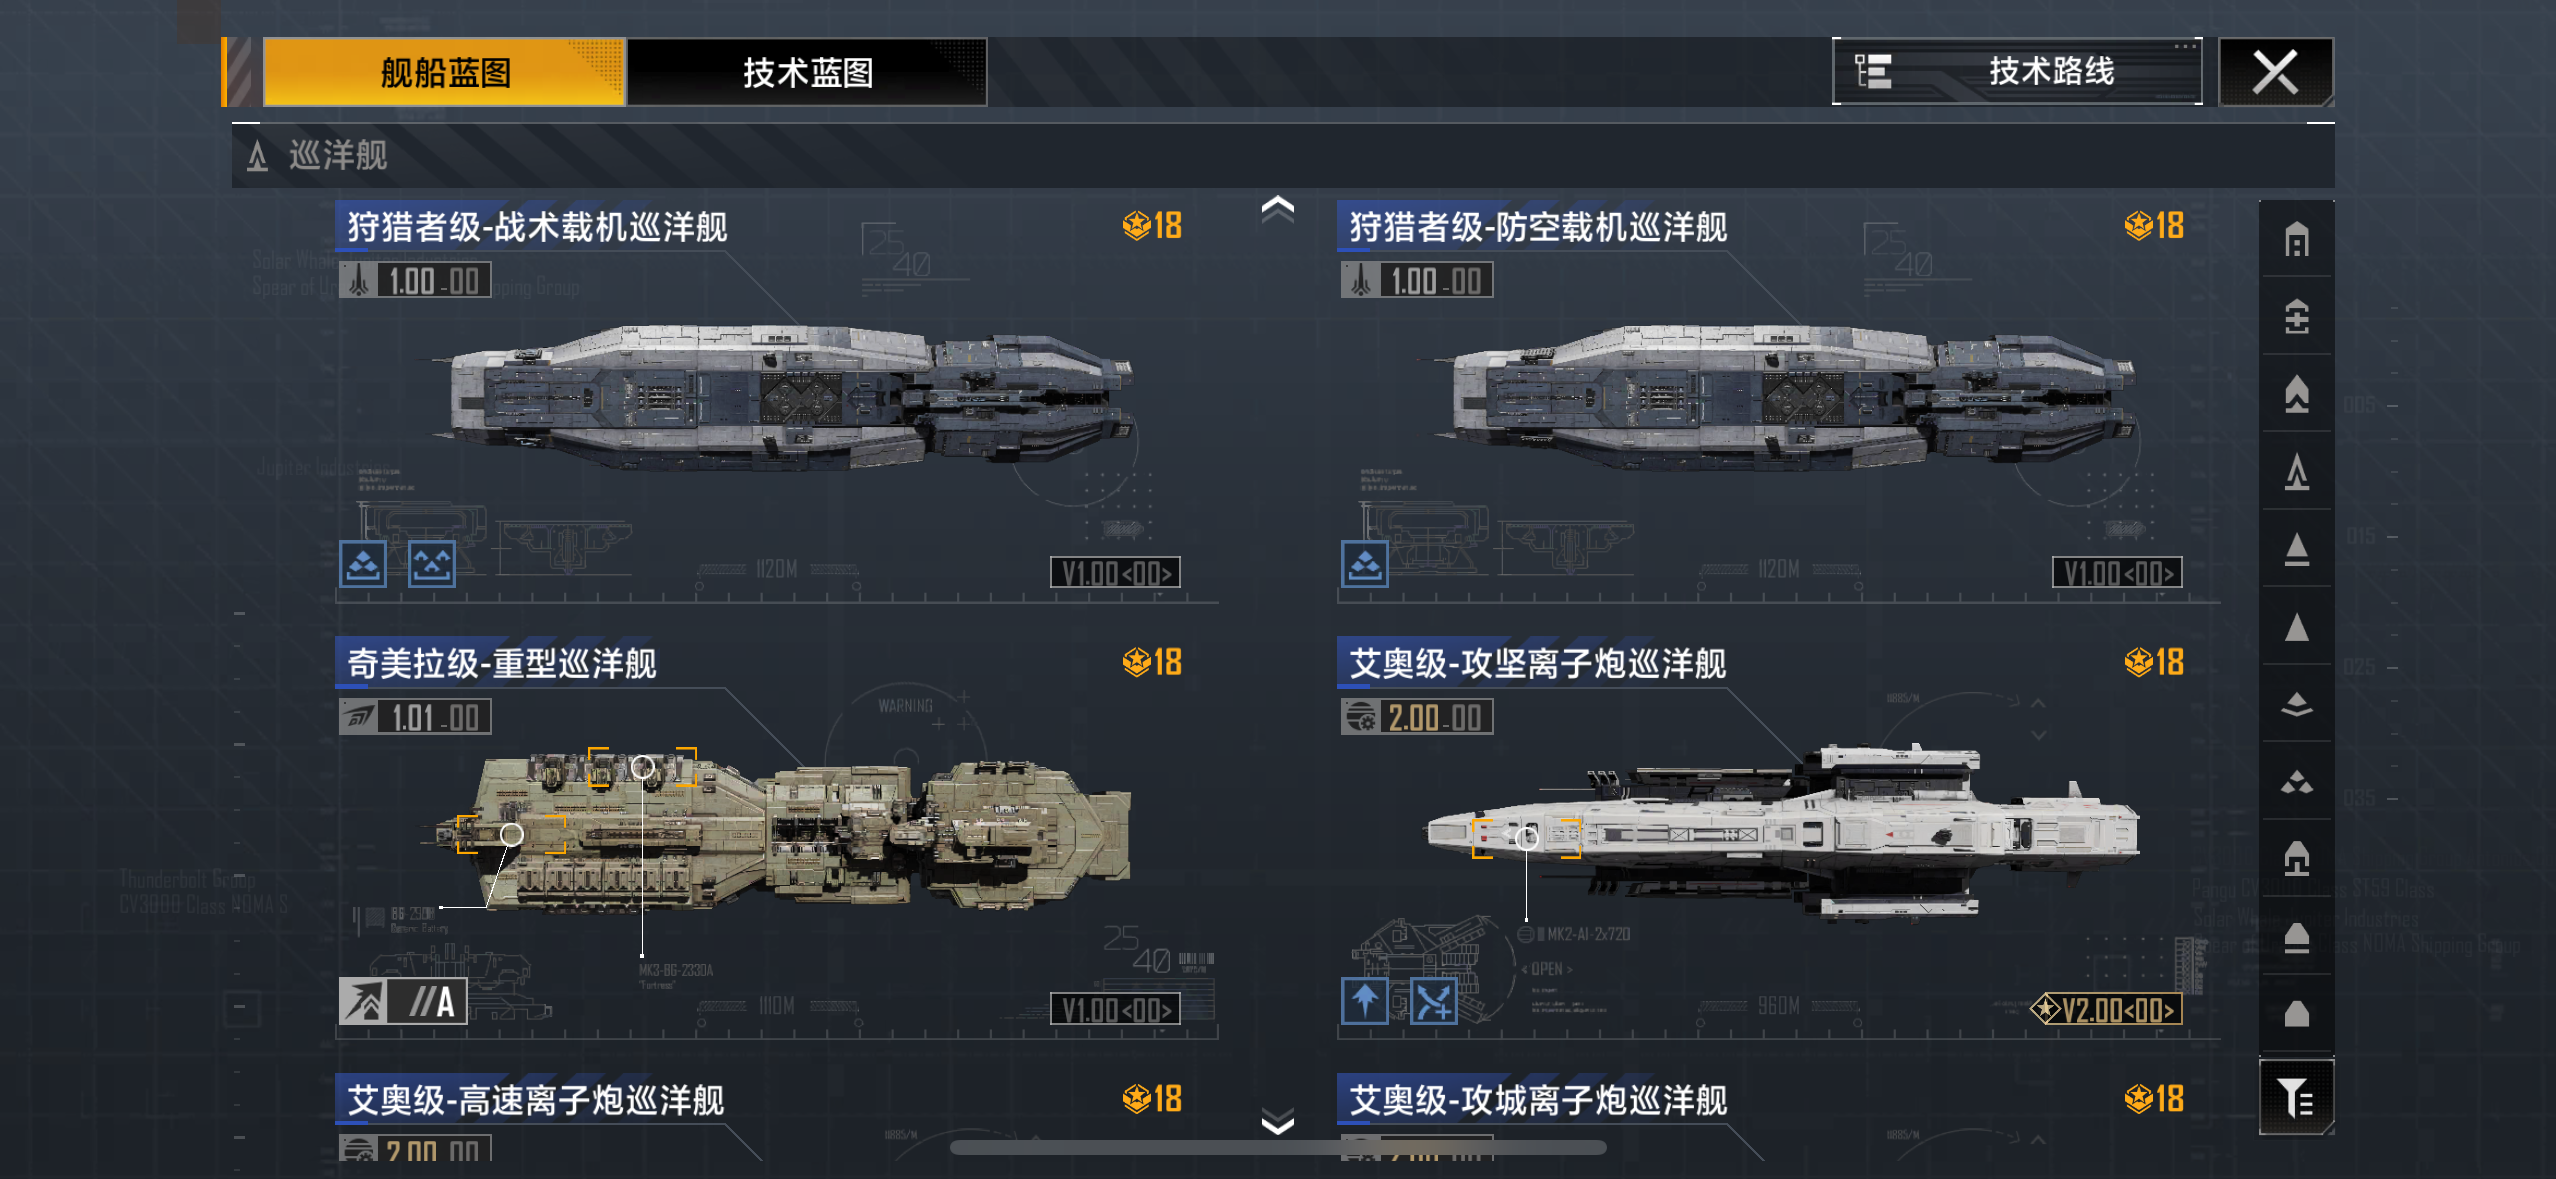This screenshot has width=2556, height=1179.
Task: Click the down chevron below ship list
Action: click(x=1278, y=1121)
